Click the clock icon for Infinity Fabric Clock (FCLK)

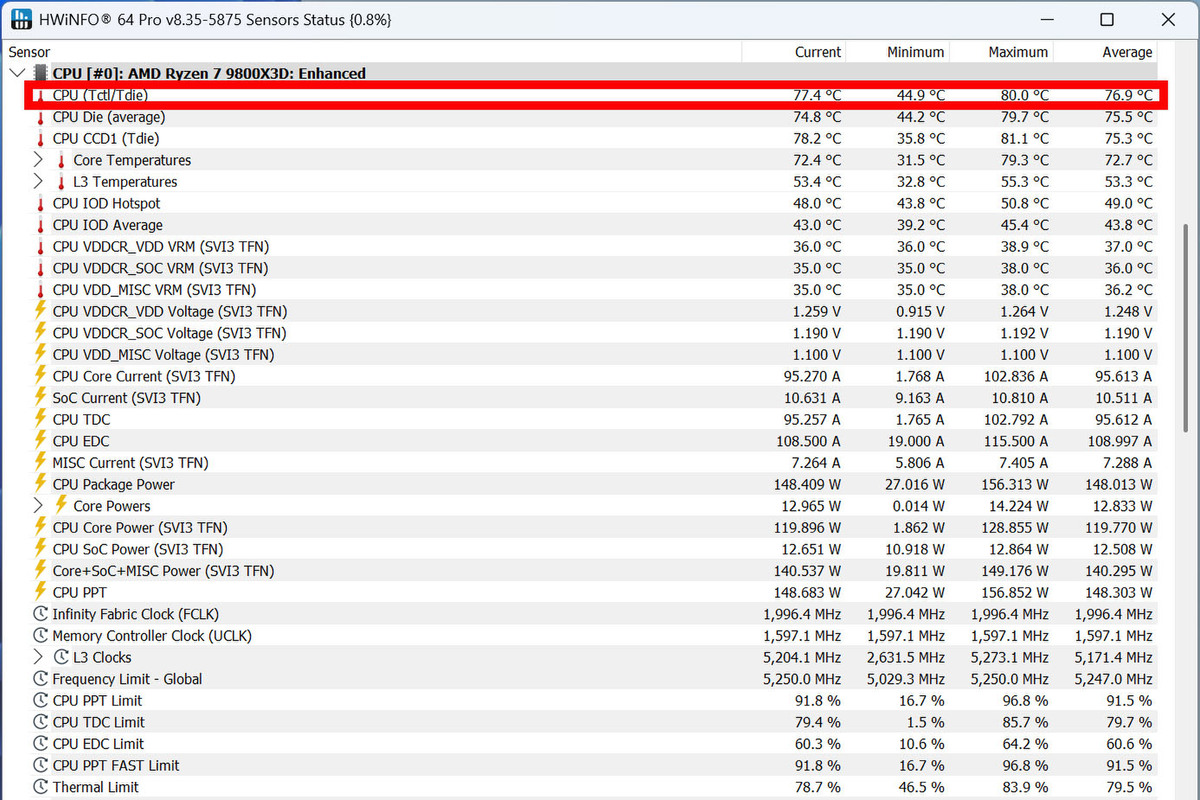click(x=41, y=614)
